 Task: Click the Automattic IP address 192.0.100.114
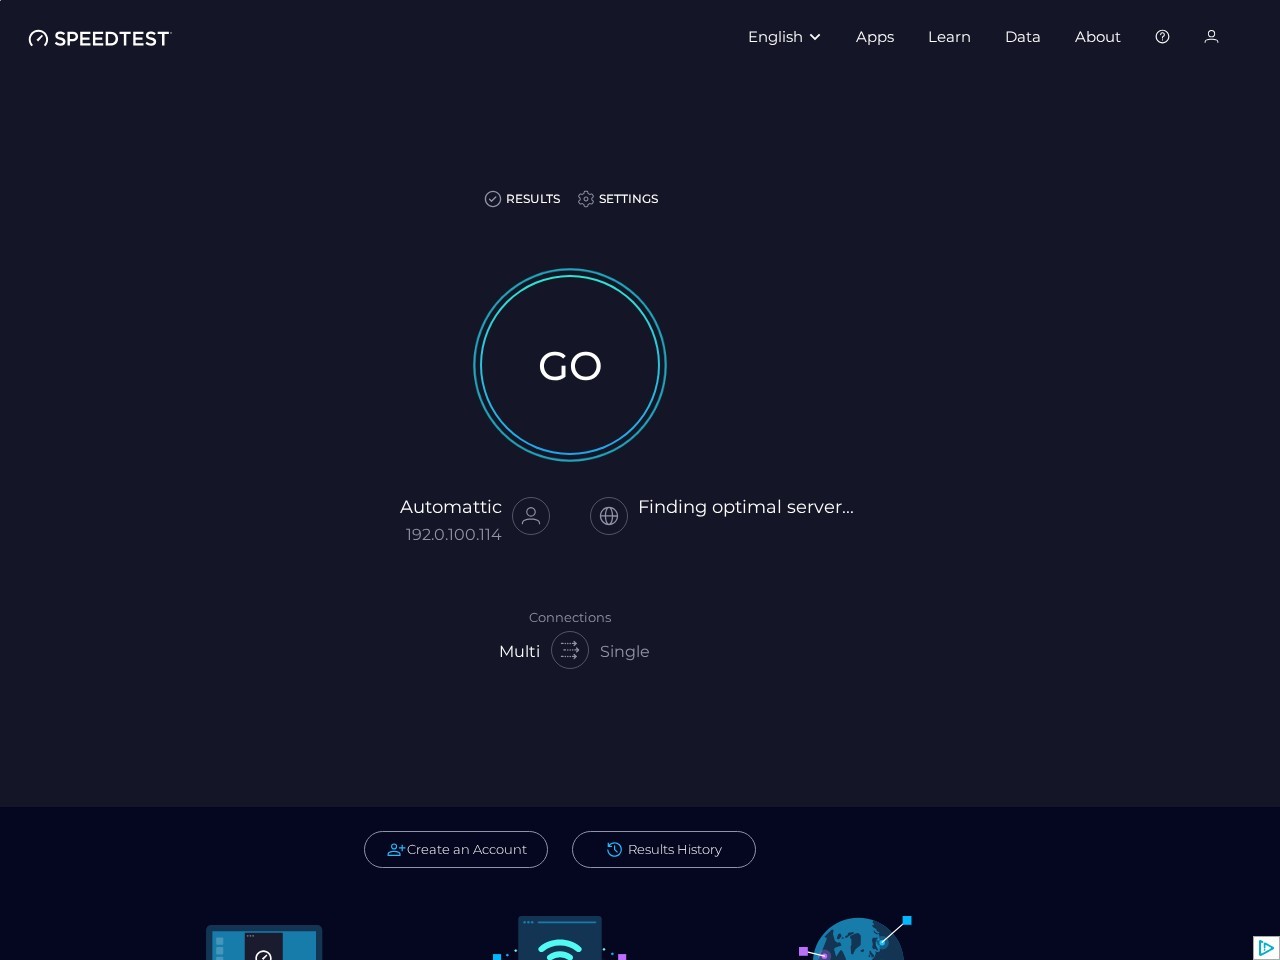(x=454, y=534)
